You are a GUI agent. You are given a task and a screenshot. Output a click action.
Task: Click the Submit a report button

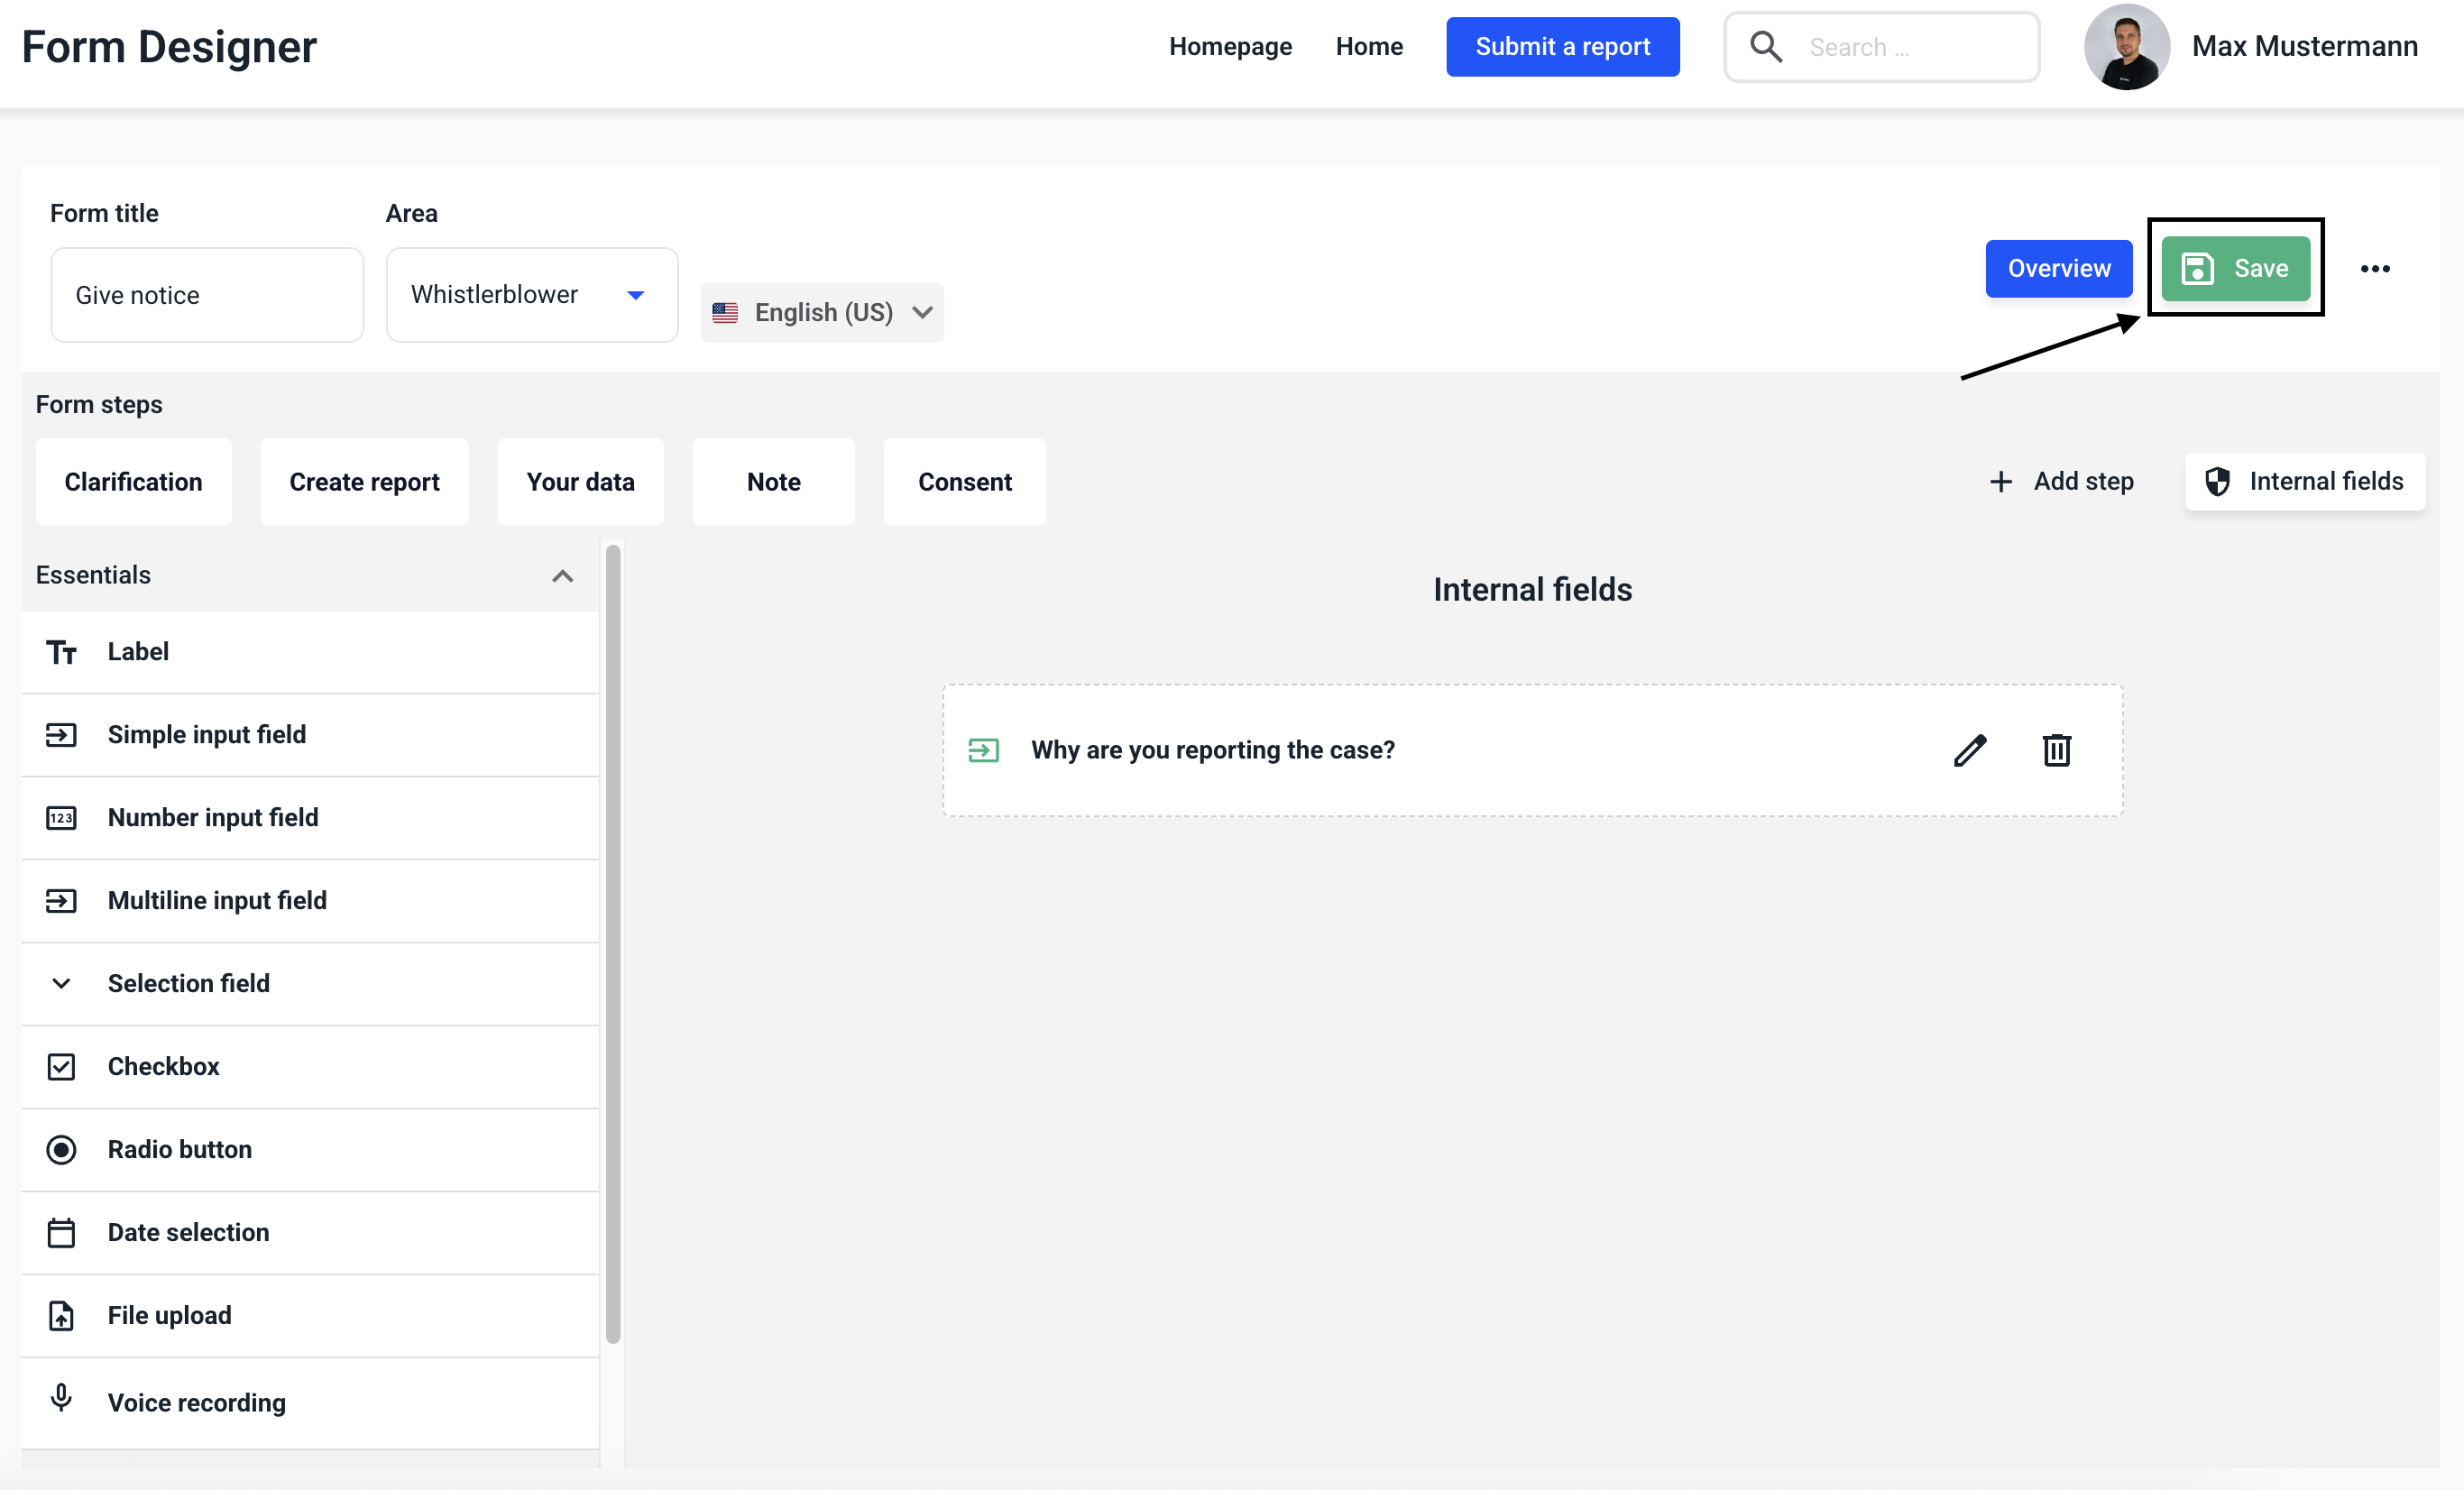point(1562,47)
